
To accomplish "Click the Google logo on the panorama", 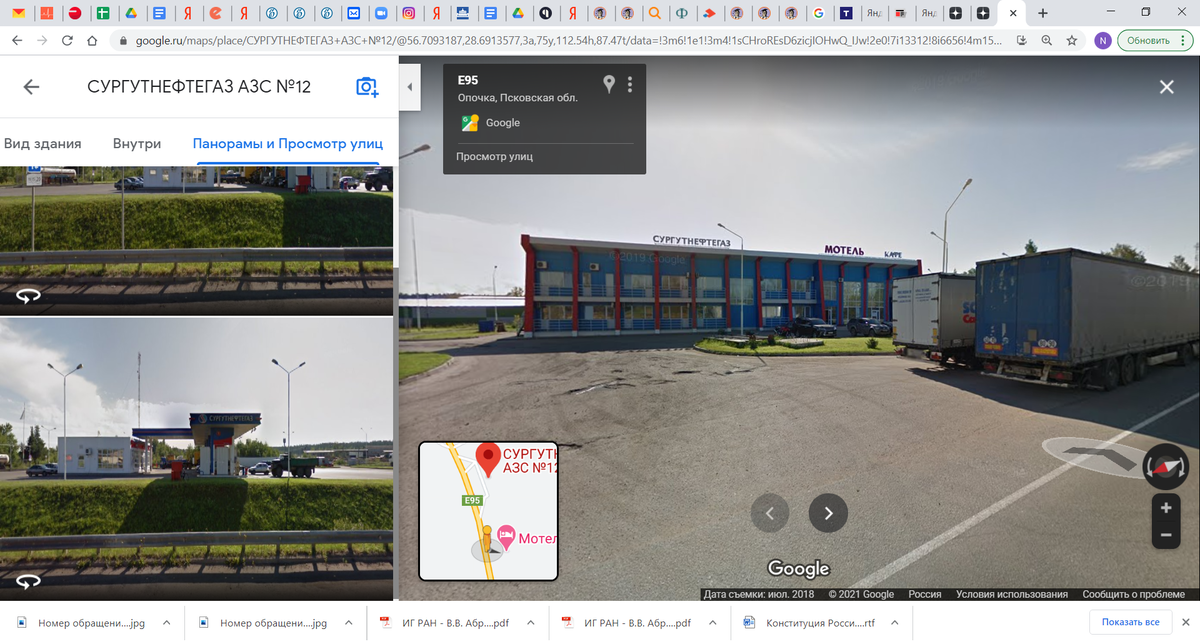I will 799,569.
